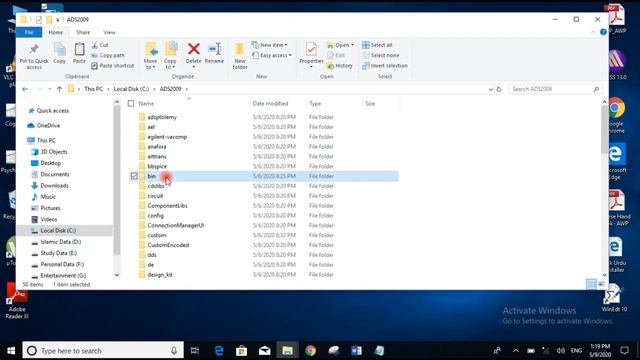Delete the selected folder via ribbon
Image resolution: width=640 pixels, height=360 pixels.
193,53
